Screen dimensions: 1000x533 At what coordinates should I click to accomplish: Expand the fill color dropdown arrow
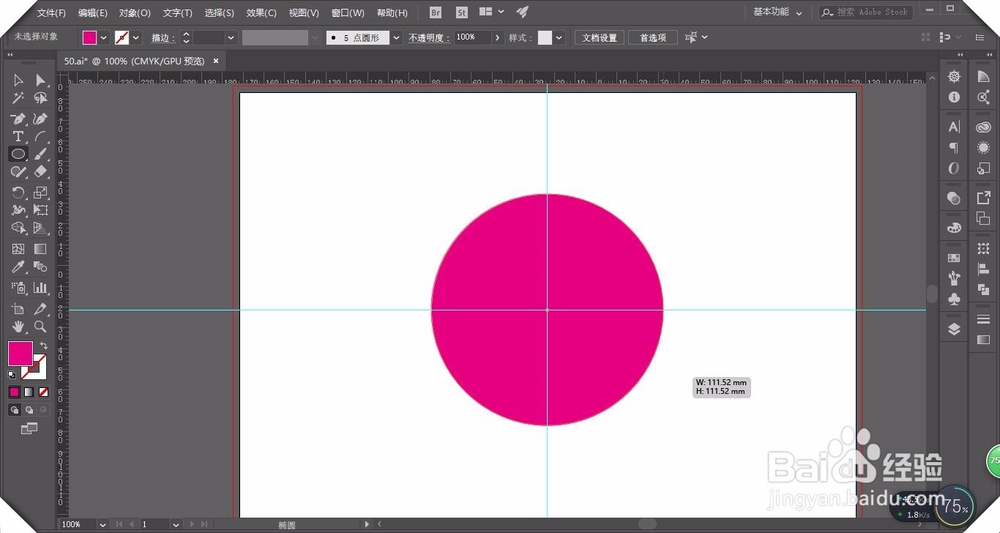pyautogui.click(x=103, y=38)
